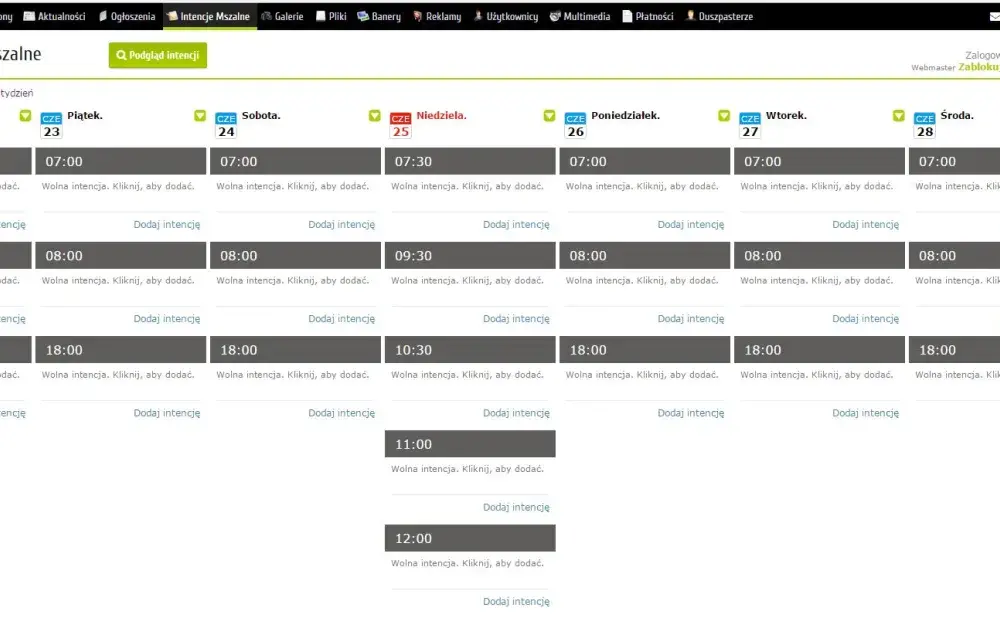Click Dodaj intencję under Poniedziałek 07:00
This screenshot has height=618, width=1000.
pyautogui.click(x=691, y=224)
